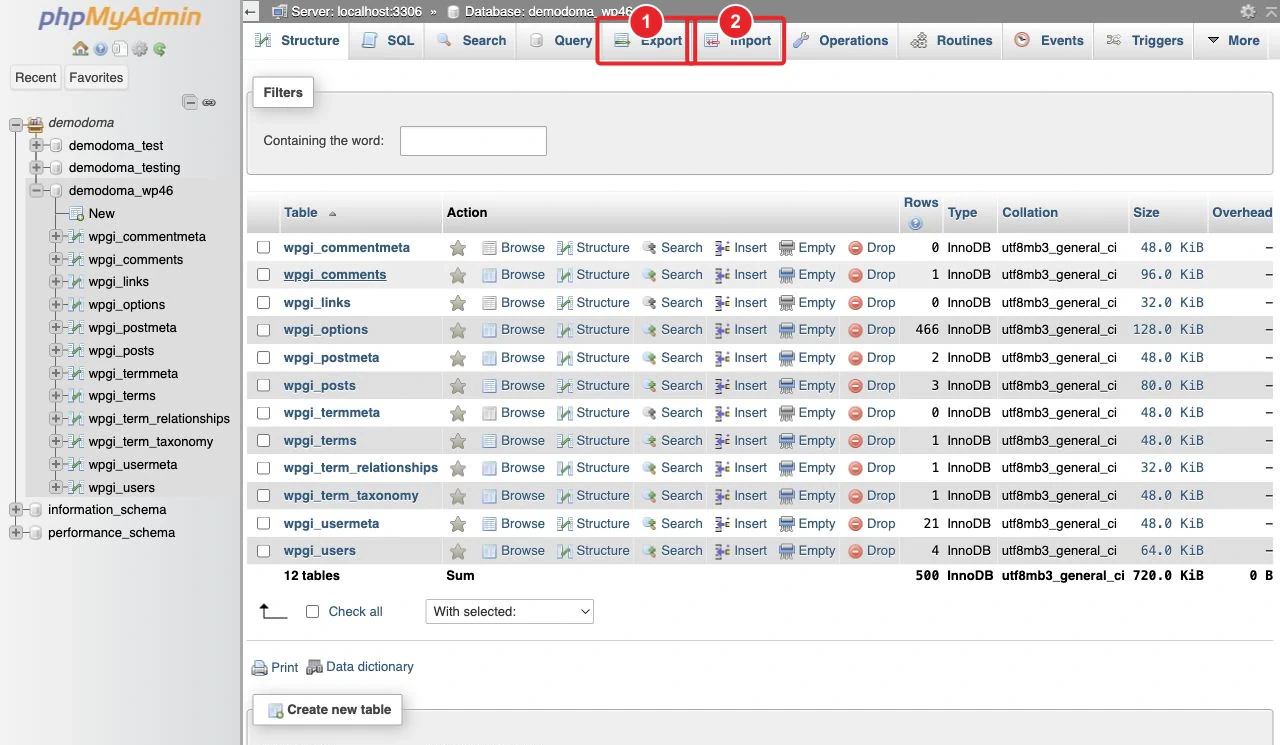Click New under demodoma_wp46 in tree

point(101,214)
